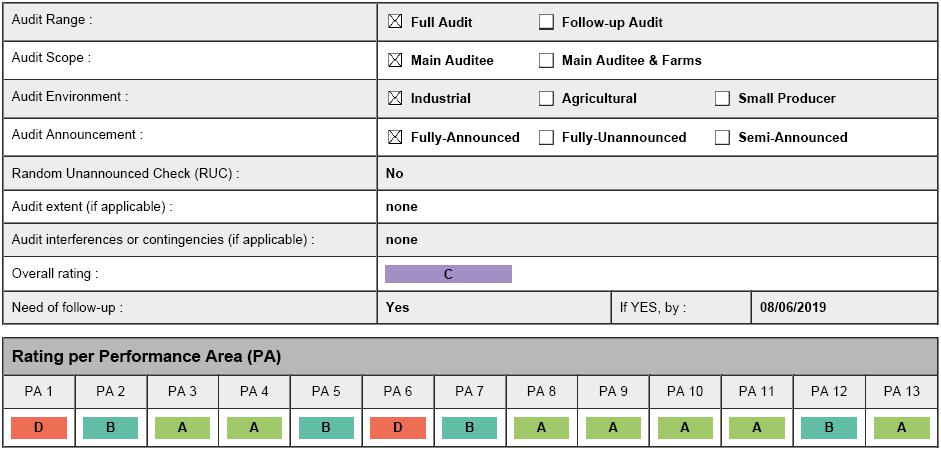Check the Fully-Unannounced checkbox
Screen dimensions: 941x452
(x=546, y=137)
